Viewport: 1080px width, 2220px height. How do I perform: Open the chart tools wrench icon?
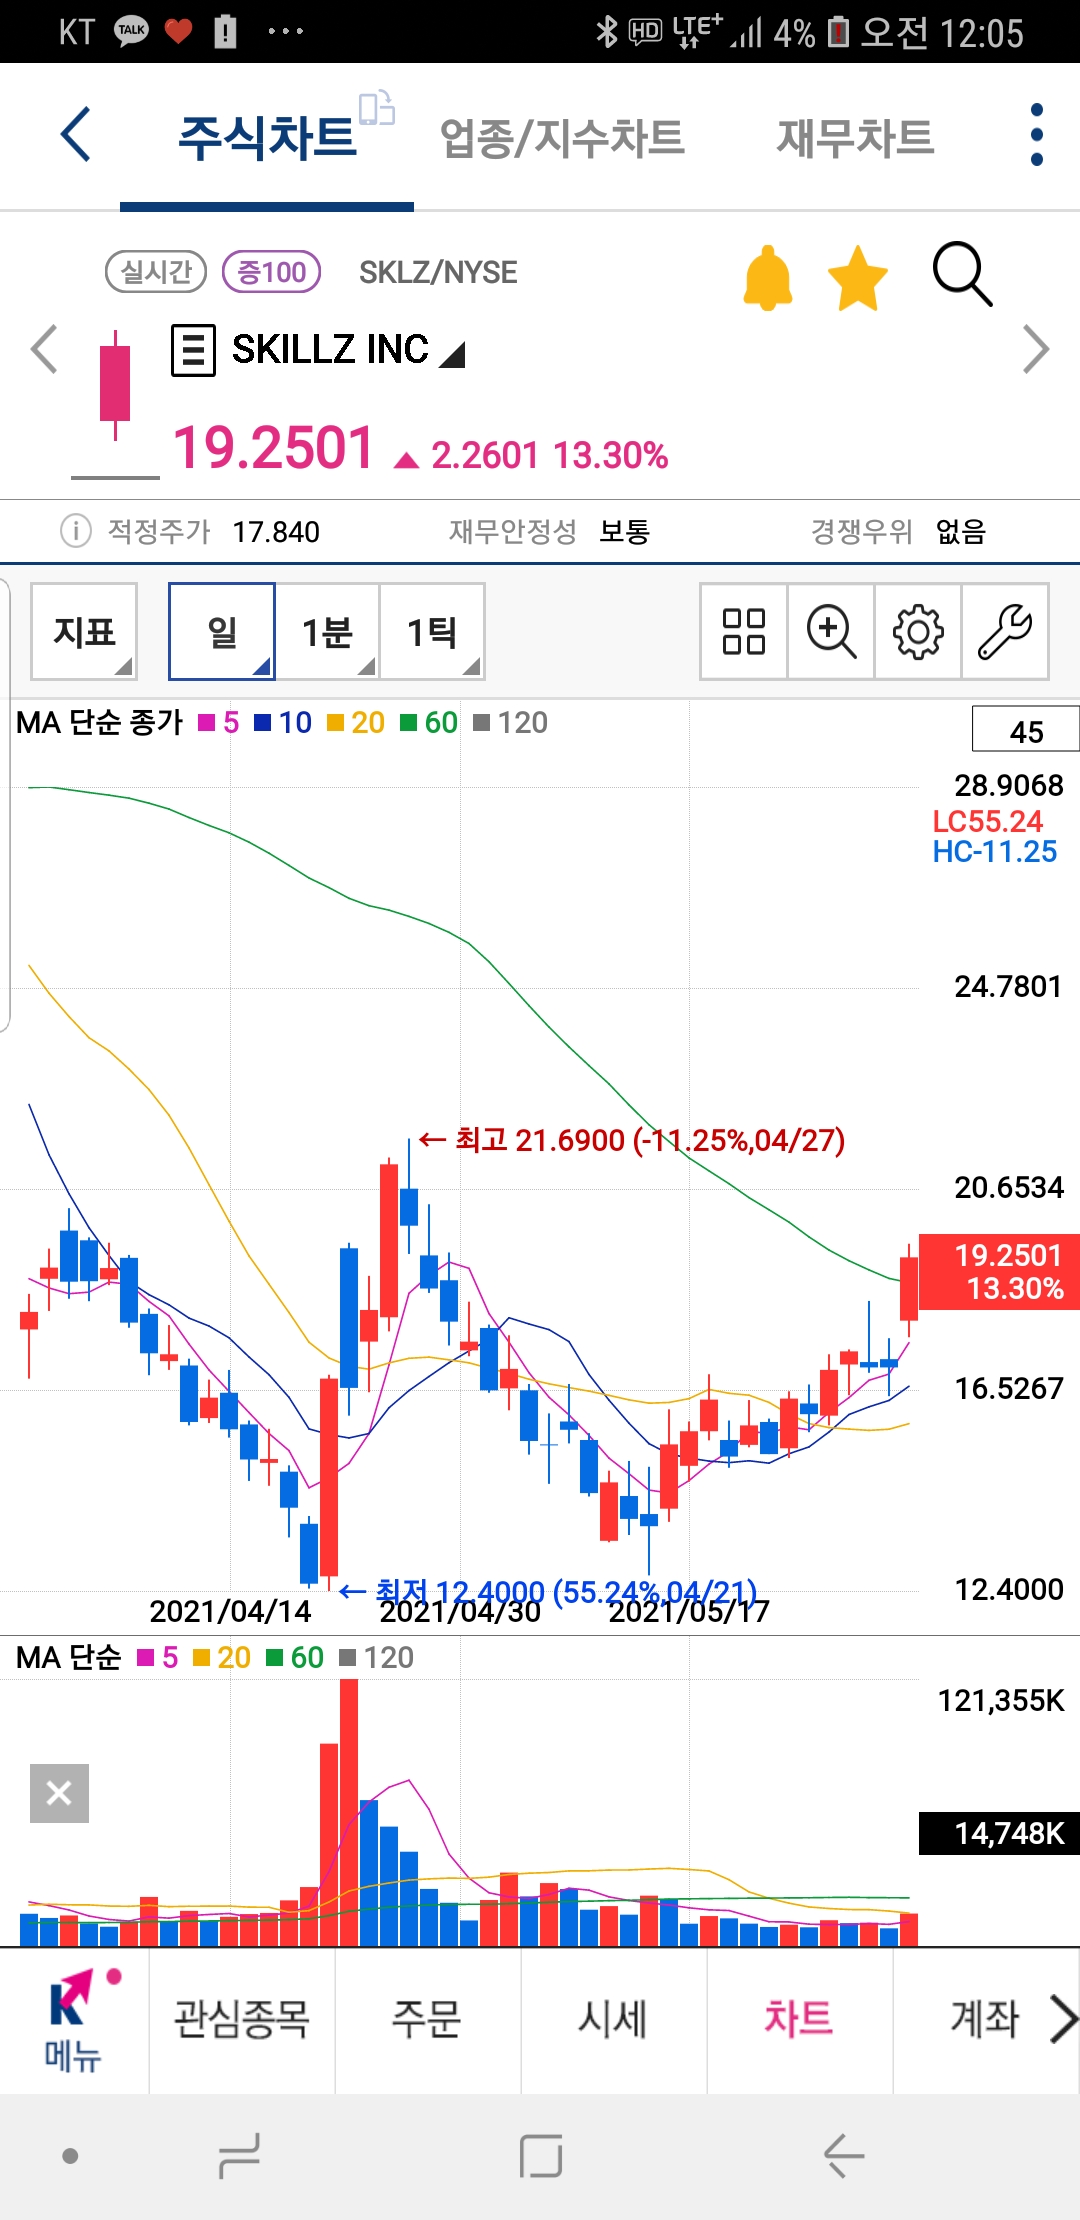(x=1005, y=632)
